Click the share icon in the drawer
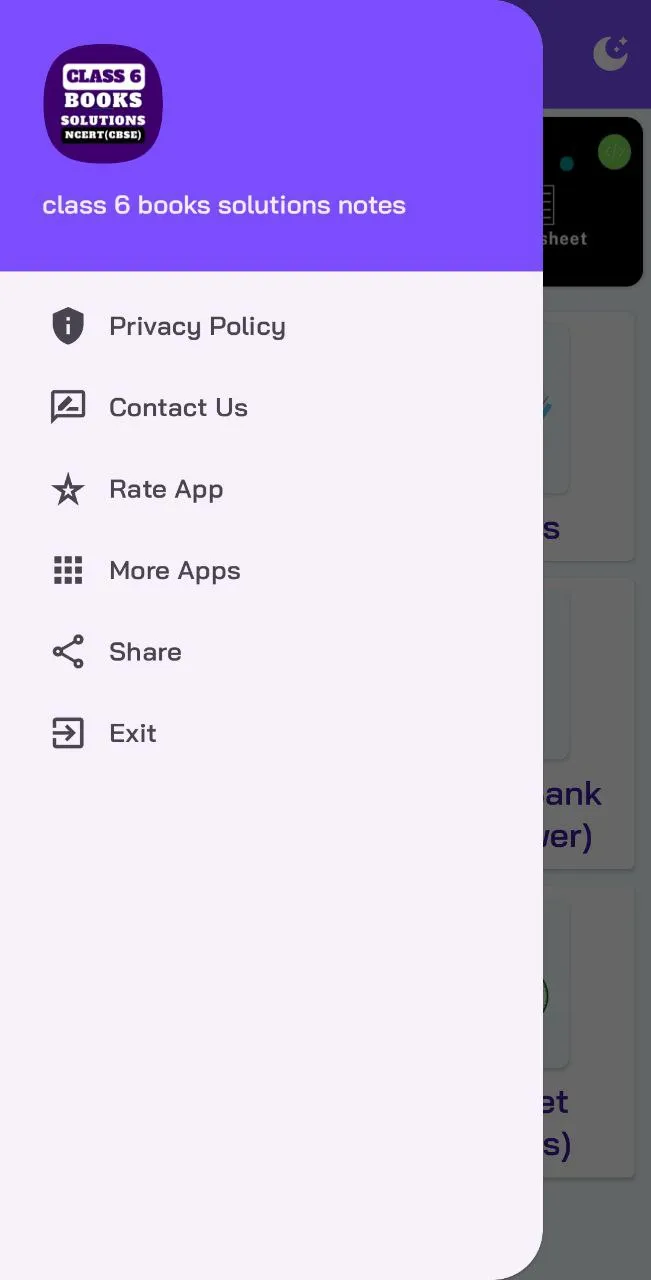This screenshot has height=1280, width=651. tap(68, 652)
